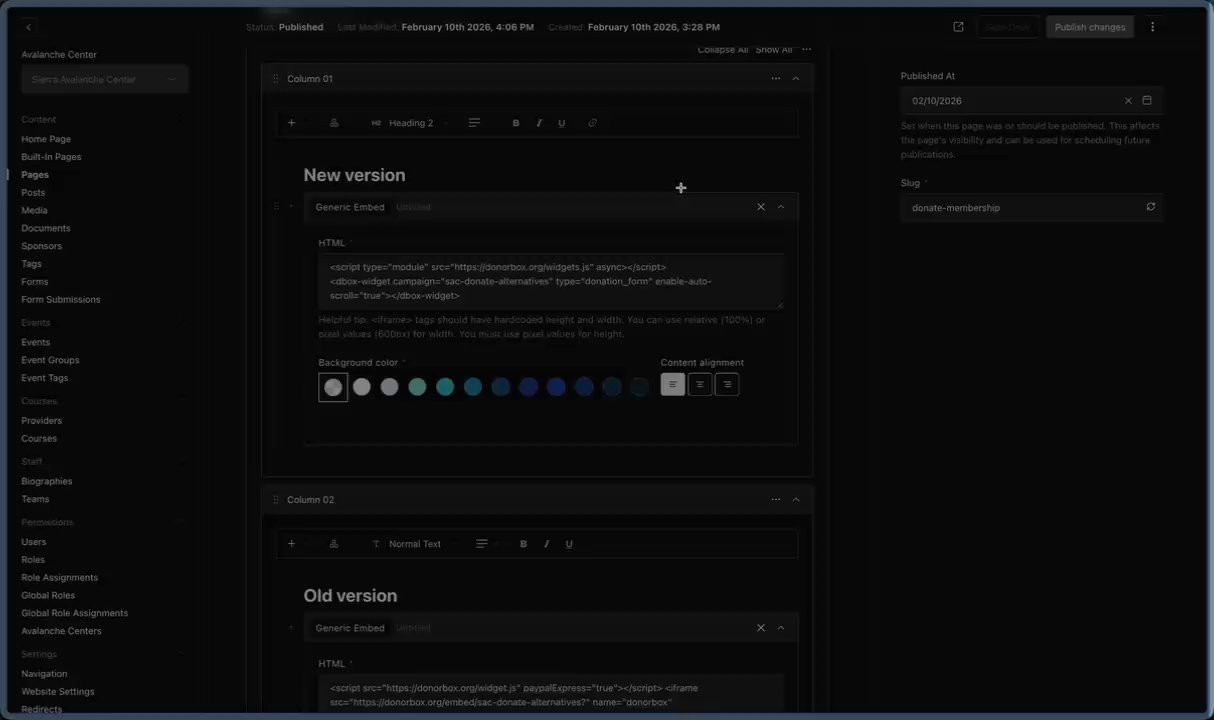Click the Old version heading text
Viewport: 1214px width, 720px height.
click(x=350, y=596)
